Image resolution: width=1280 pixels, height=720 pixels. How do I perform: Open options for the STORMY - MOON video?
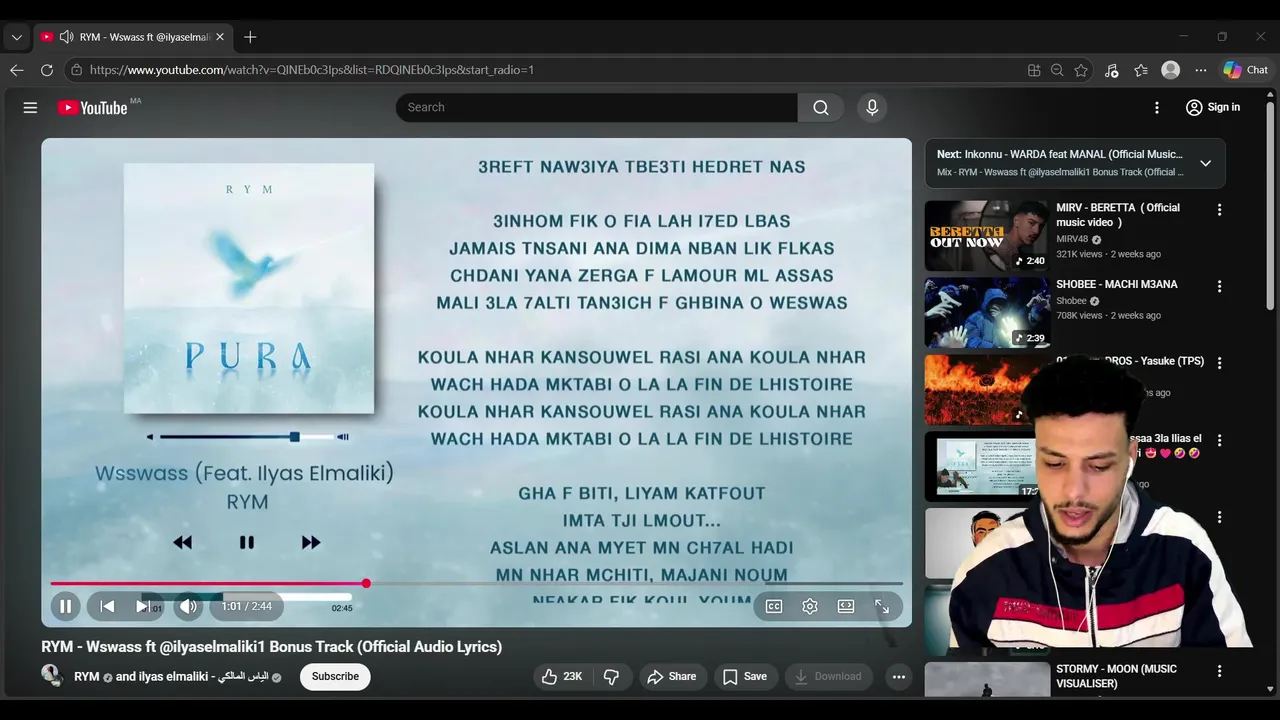[1219, 671]
